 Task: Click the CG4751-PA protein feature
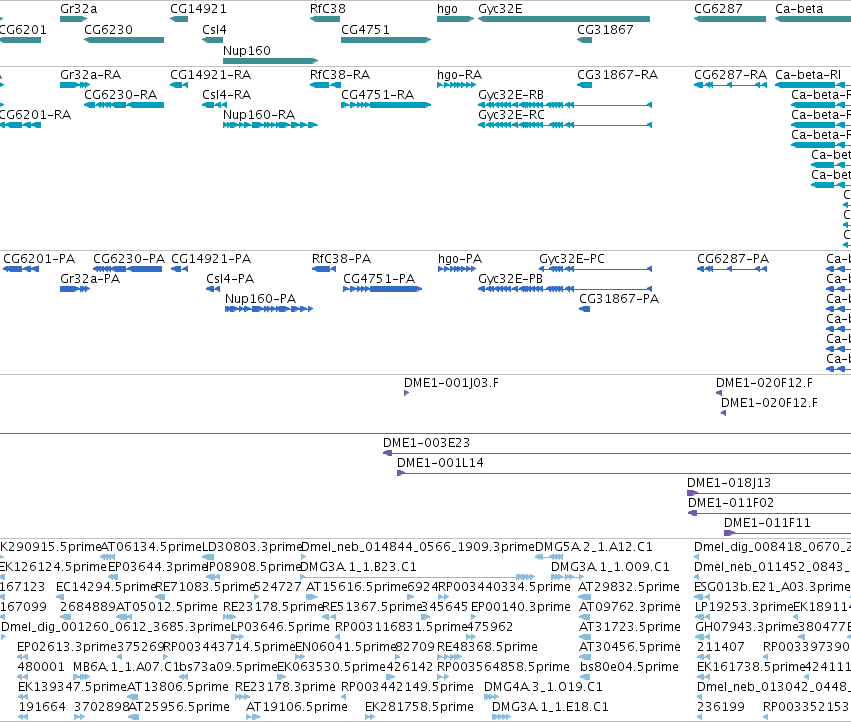click(x=383, y=289)
